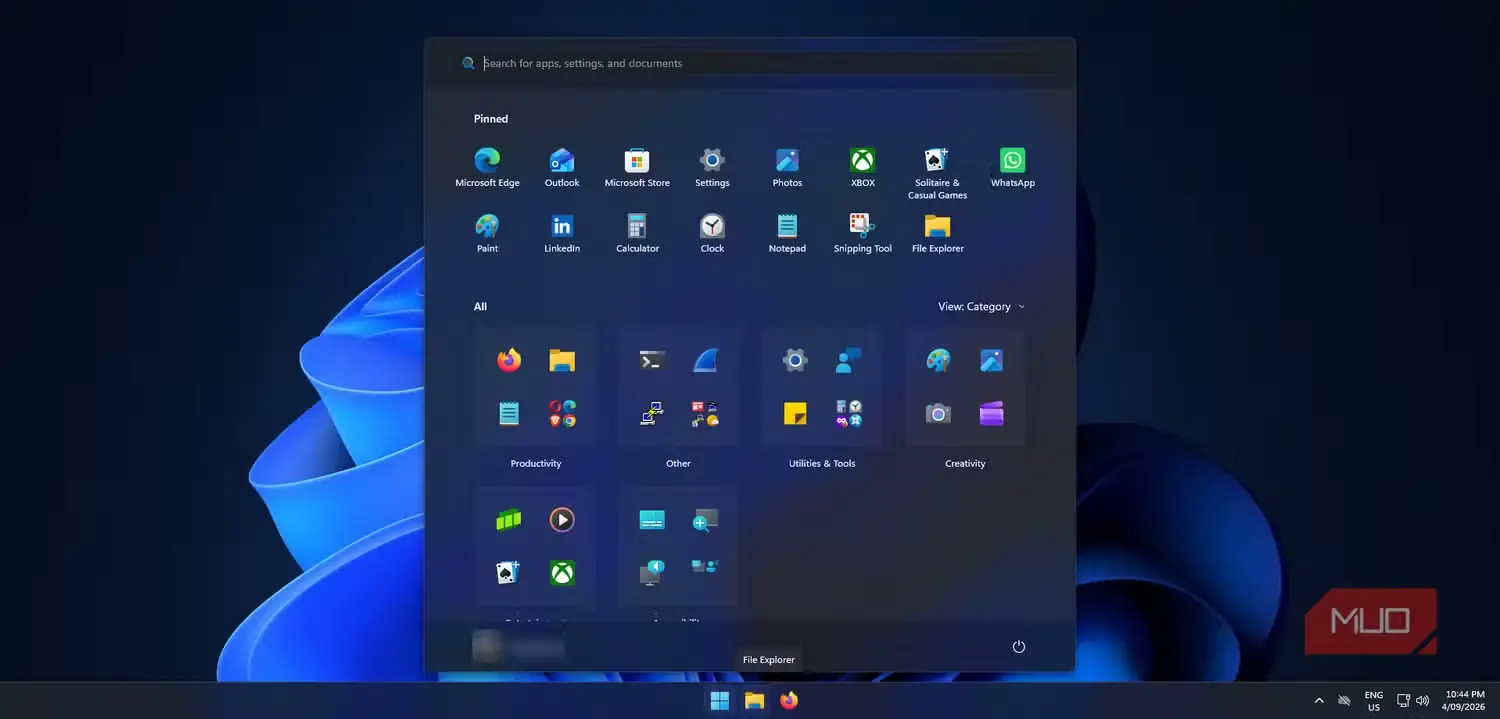
Task: Open the LinkedIn pinned app
Action: point(562,233)
